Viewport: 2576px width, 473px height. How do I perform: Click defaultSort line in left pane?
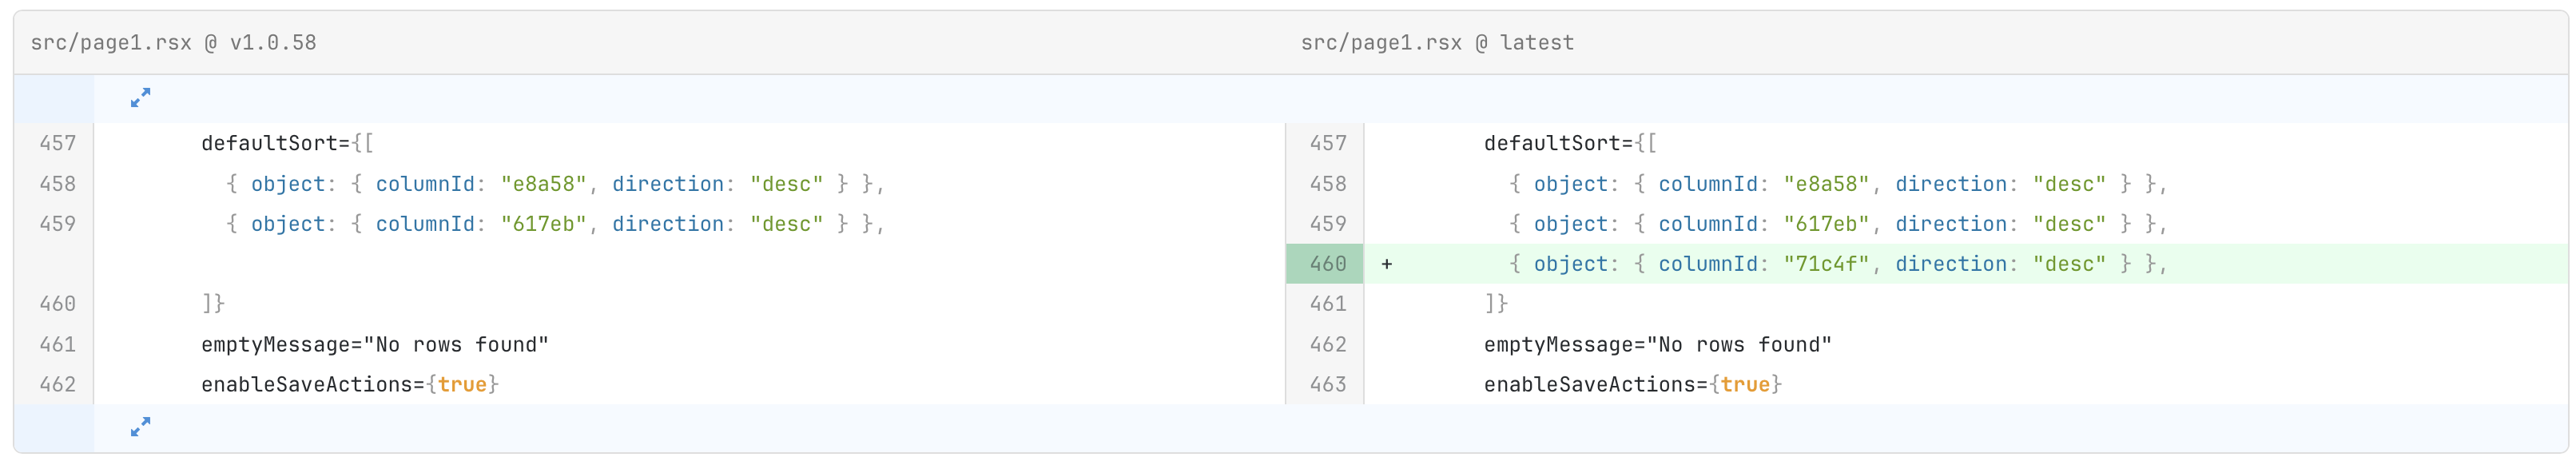tap(689, 144)
